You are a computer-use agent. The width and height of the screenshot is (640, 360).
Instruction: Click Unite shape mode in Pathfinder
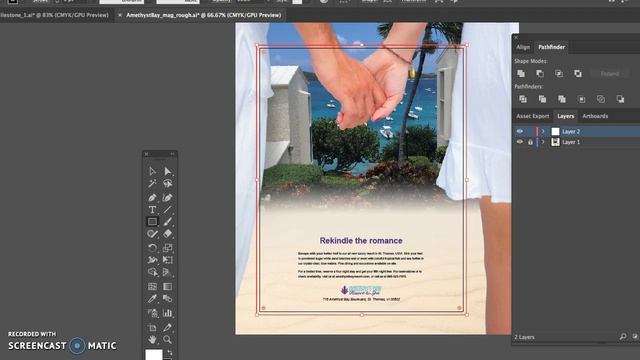(521, 73)
